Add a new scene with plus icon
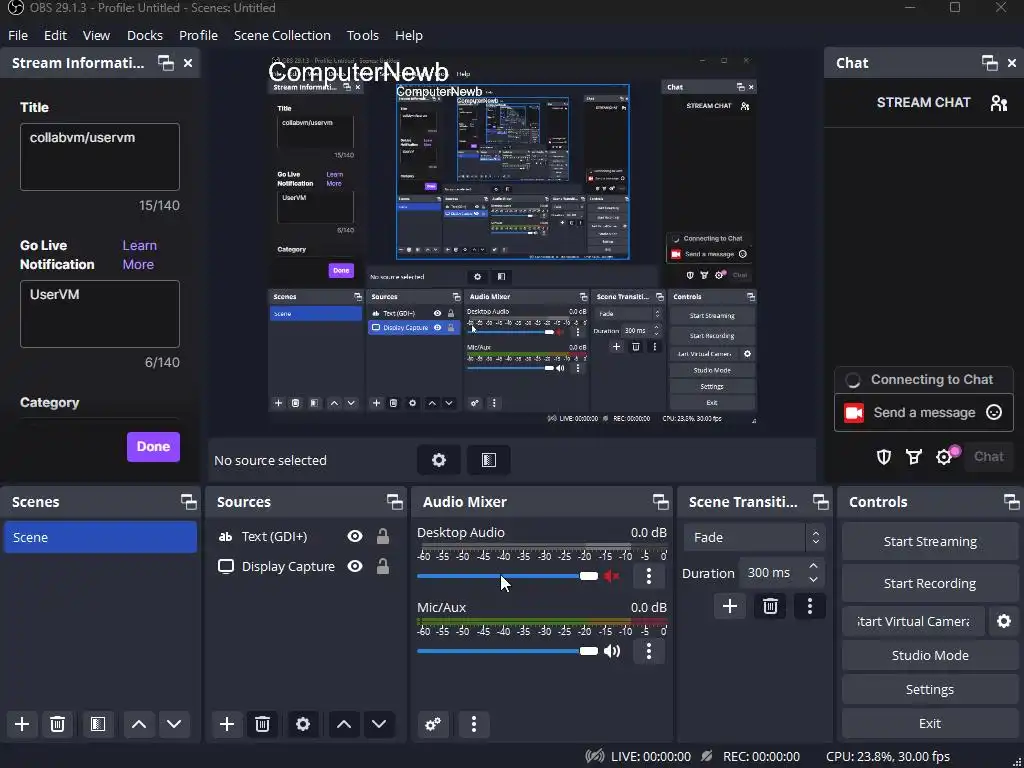This screenshot has width=1024, height=768. click(x=22, y=724)
